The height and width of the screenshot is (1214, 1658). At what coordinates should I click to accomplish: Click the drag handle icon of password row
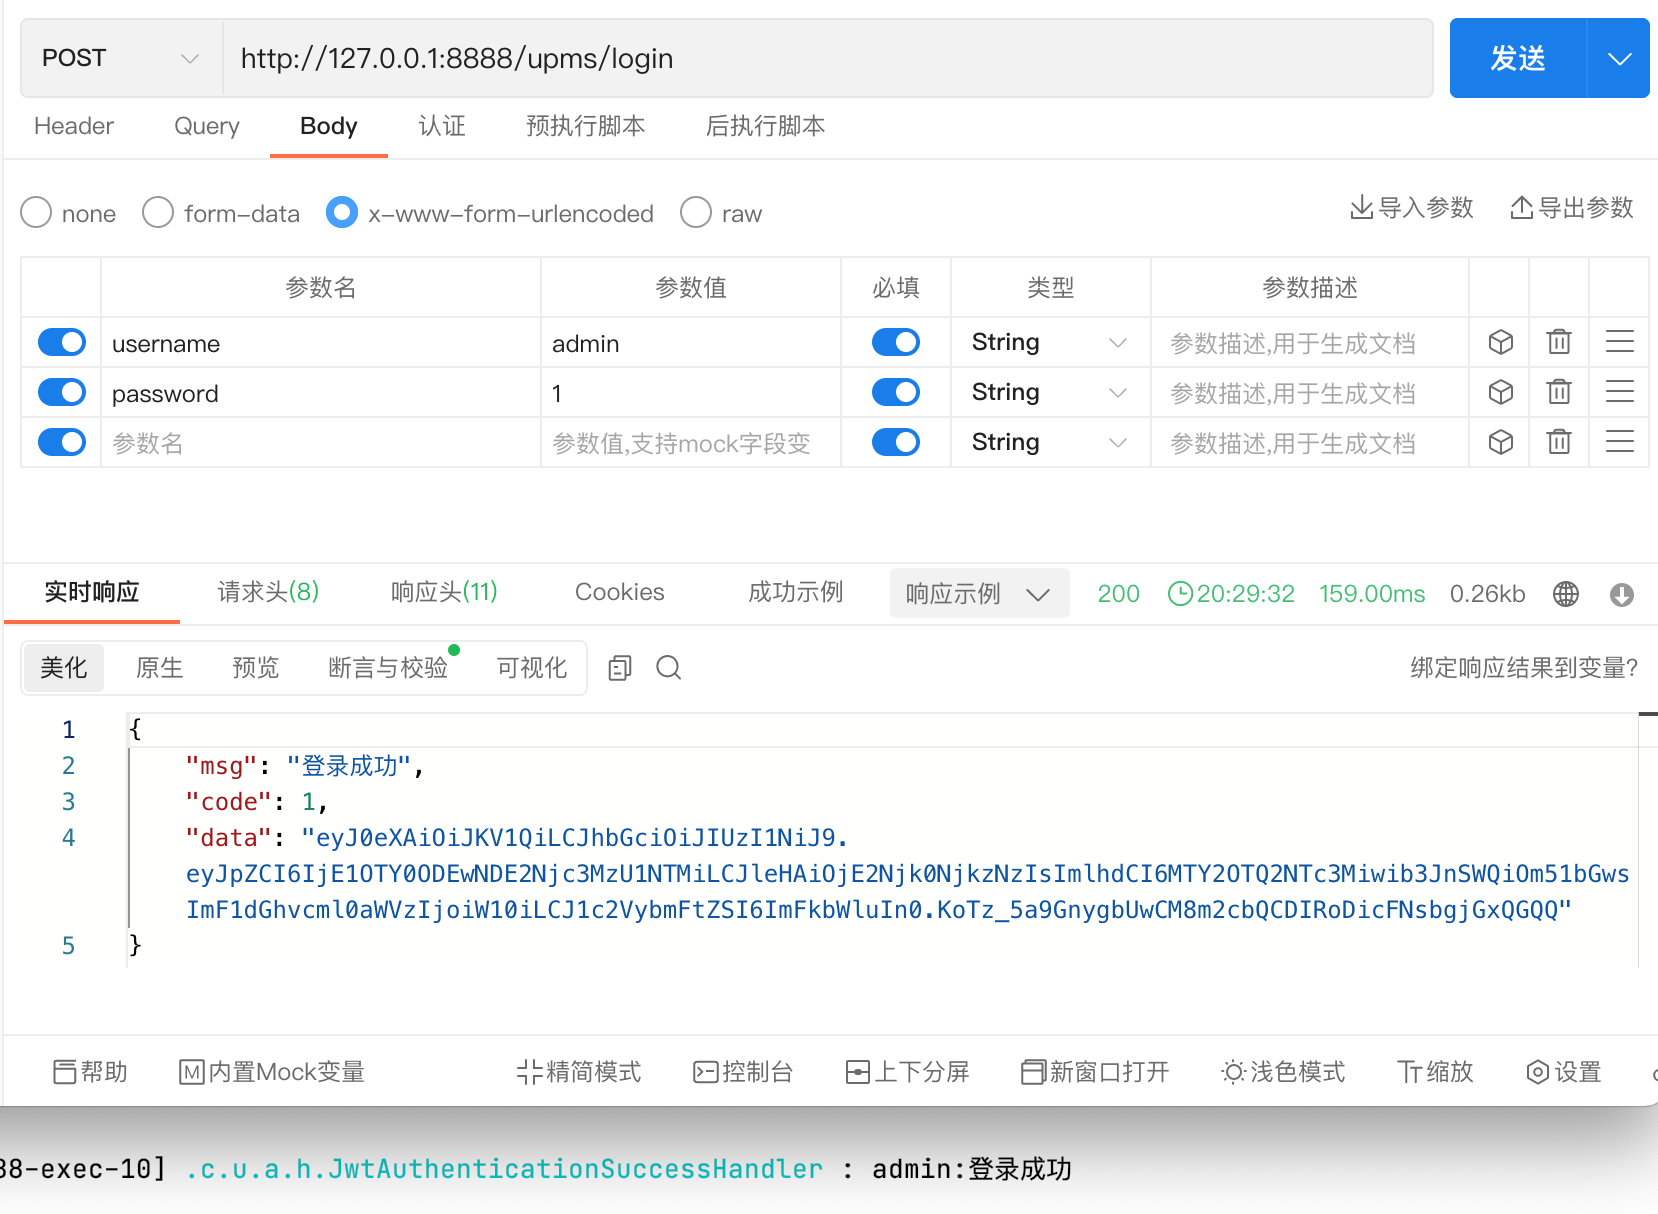(1620, 392)
